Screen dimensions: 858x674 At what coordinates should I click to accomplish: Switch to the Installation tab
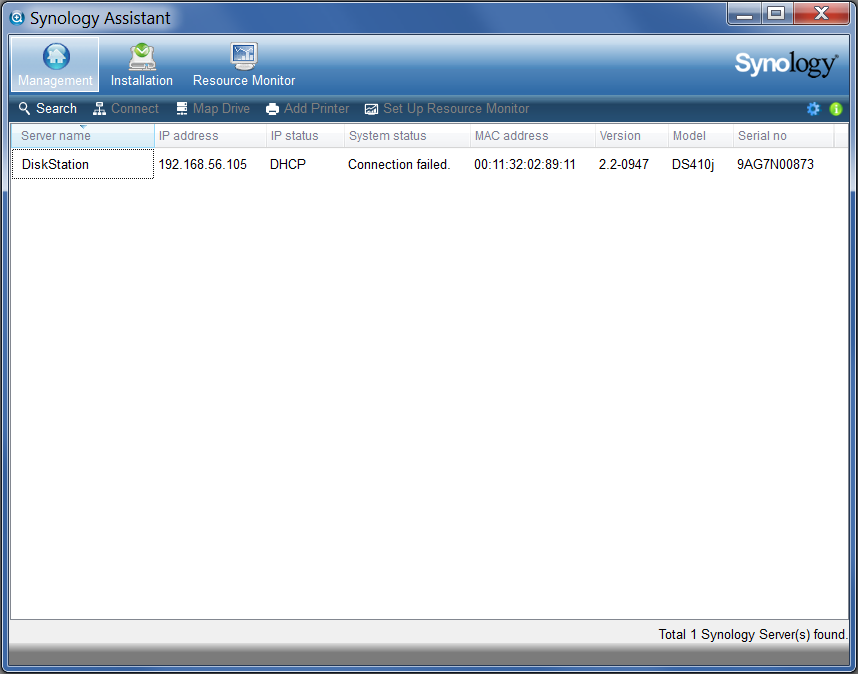142,65
